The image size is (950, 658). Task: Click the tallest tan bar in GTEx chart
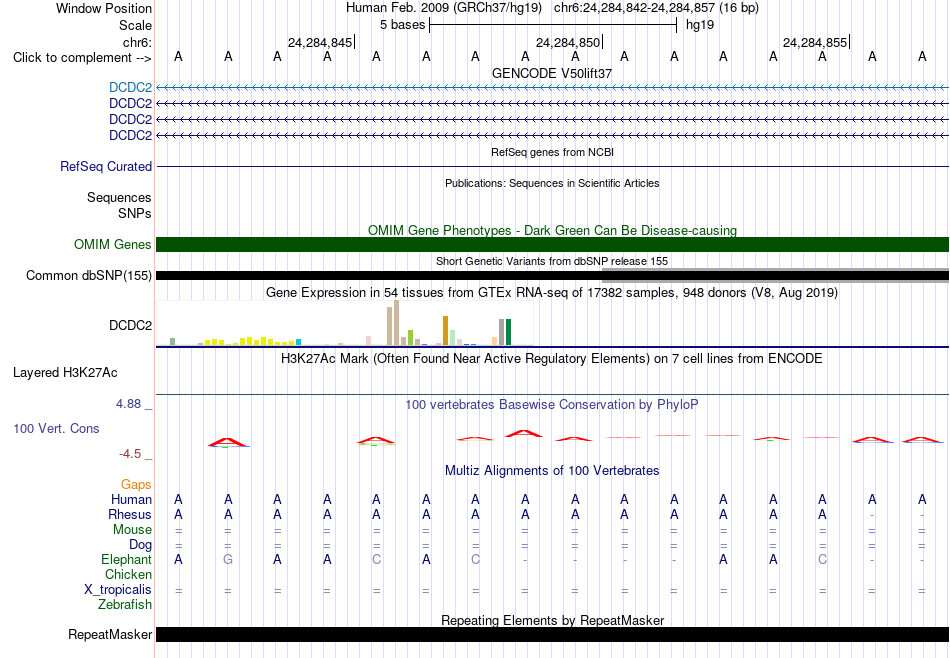(396, 323)
